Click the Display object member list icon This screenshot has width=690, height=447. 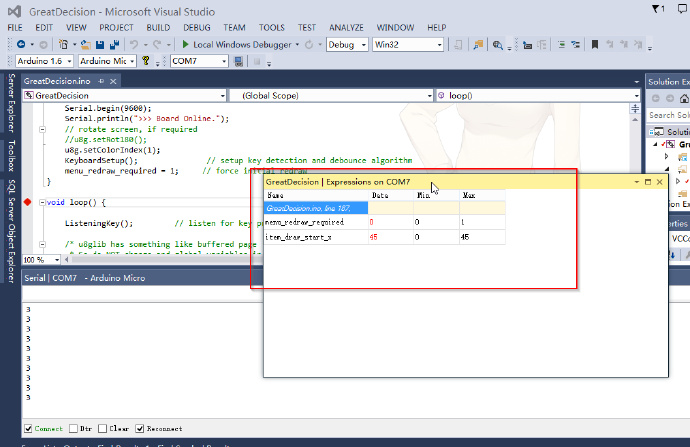527,45
